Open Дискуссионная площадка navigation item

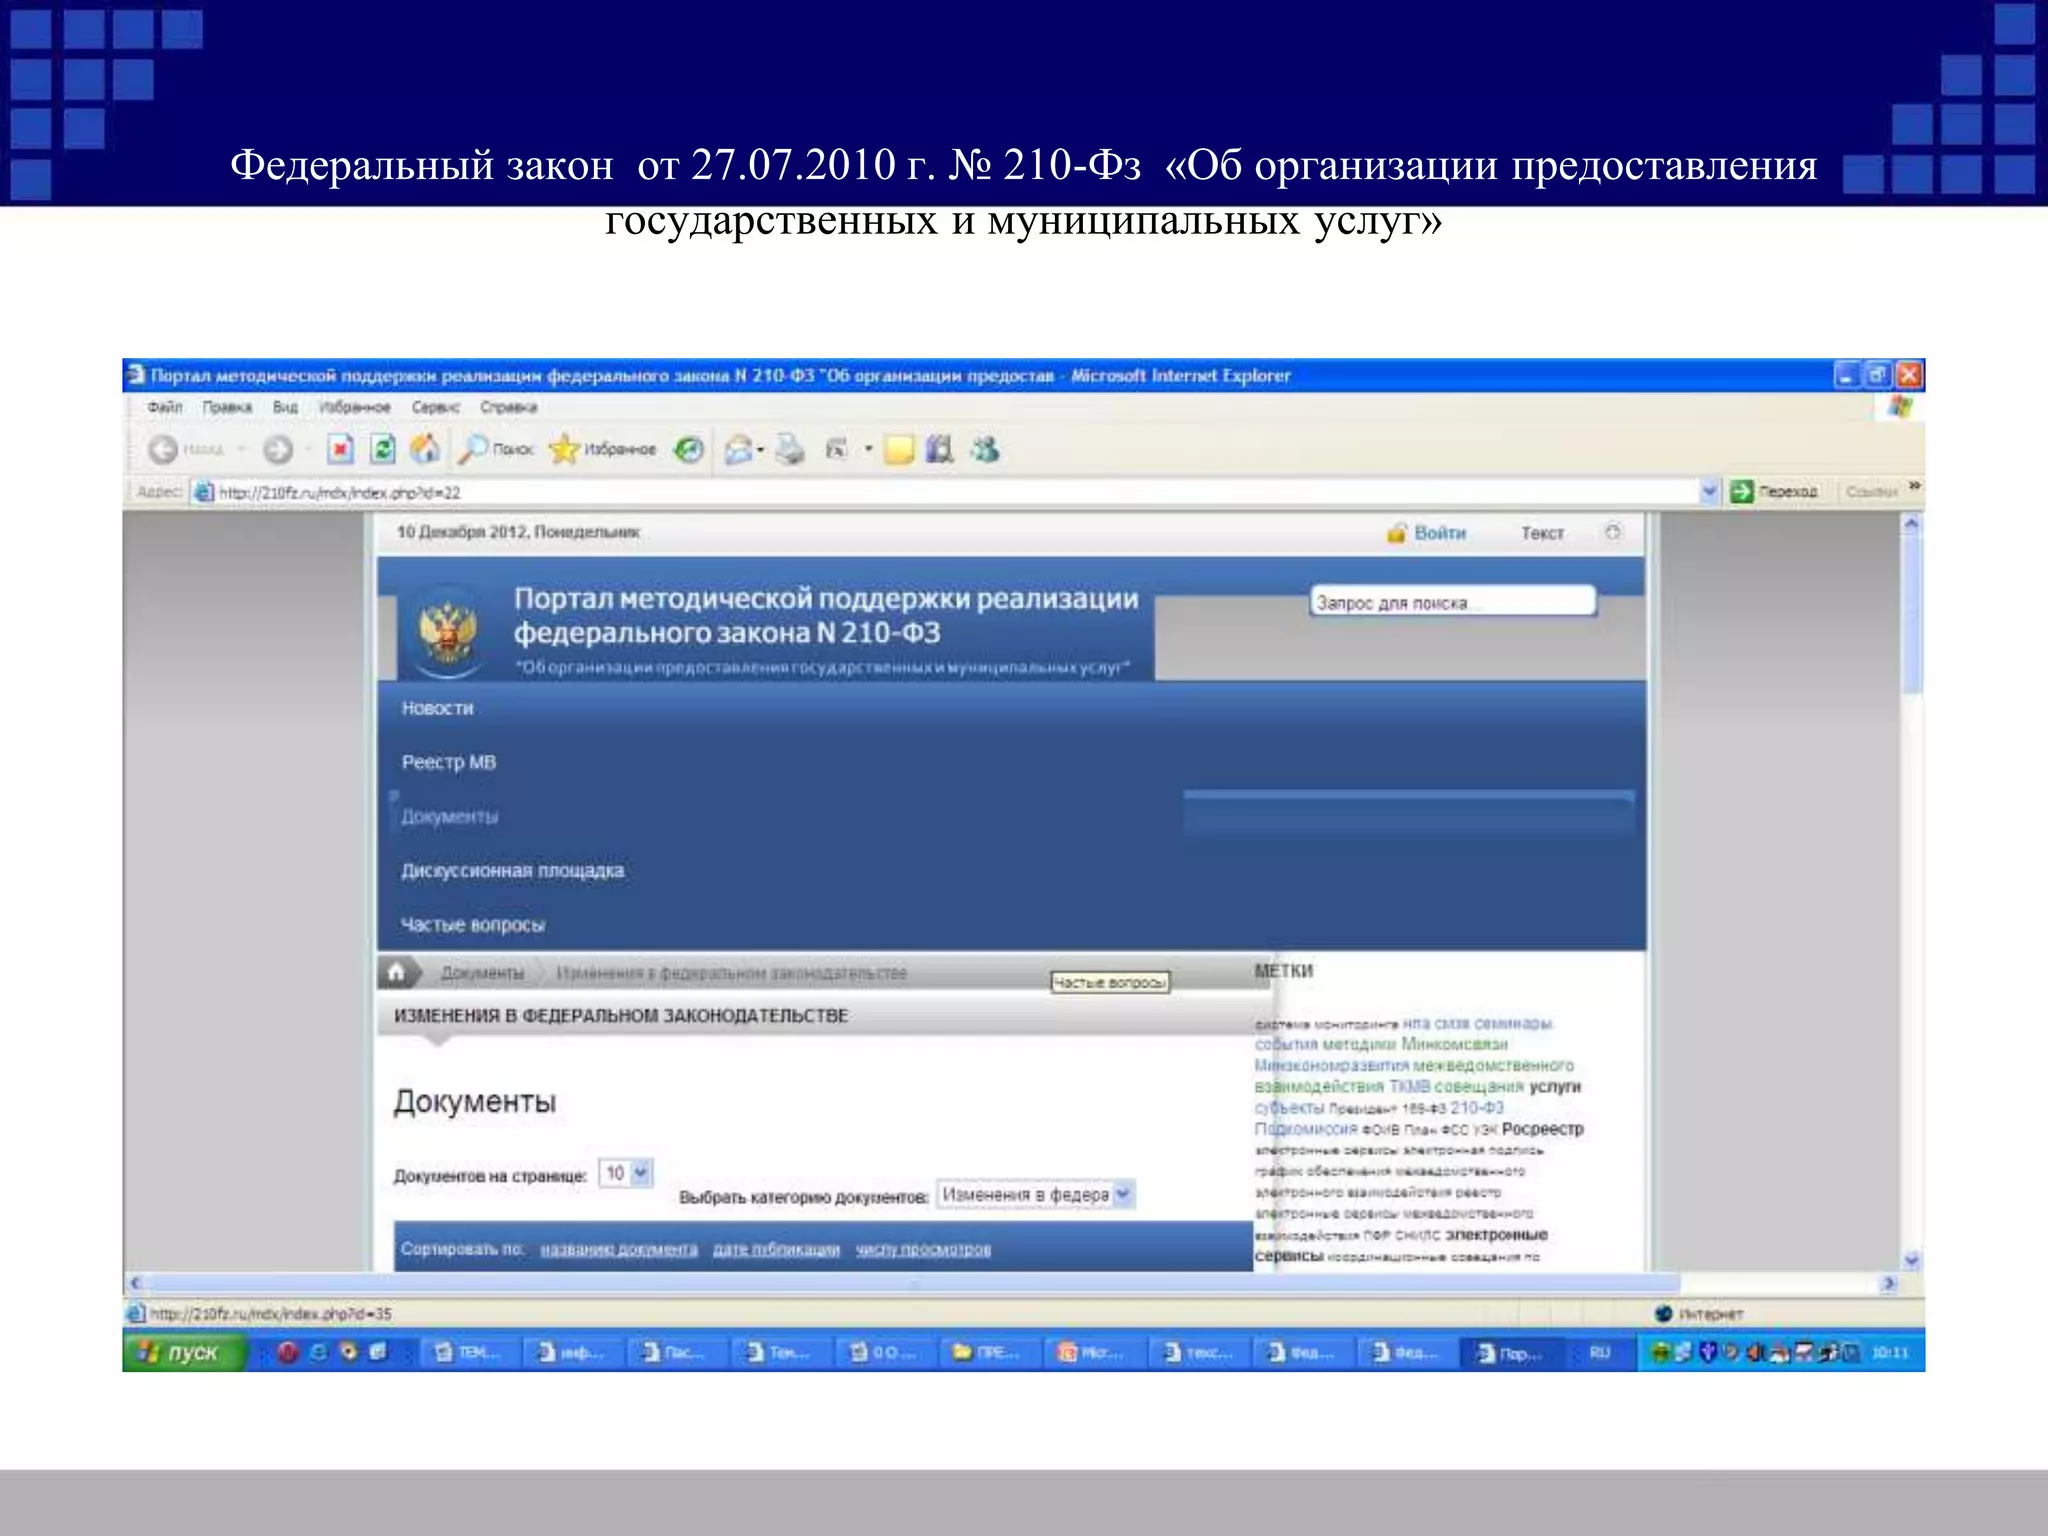(x=513, y=870)
